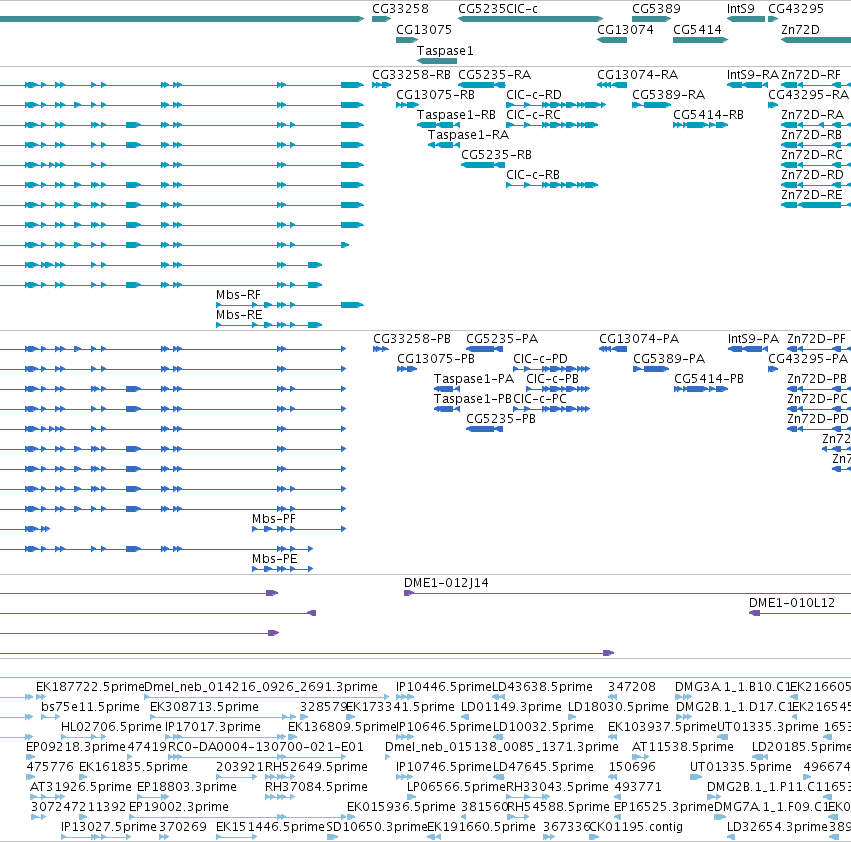Click the CG33258-RB transcript label

point(411,74)
